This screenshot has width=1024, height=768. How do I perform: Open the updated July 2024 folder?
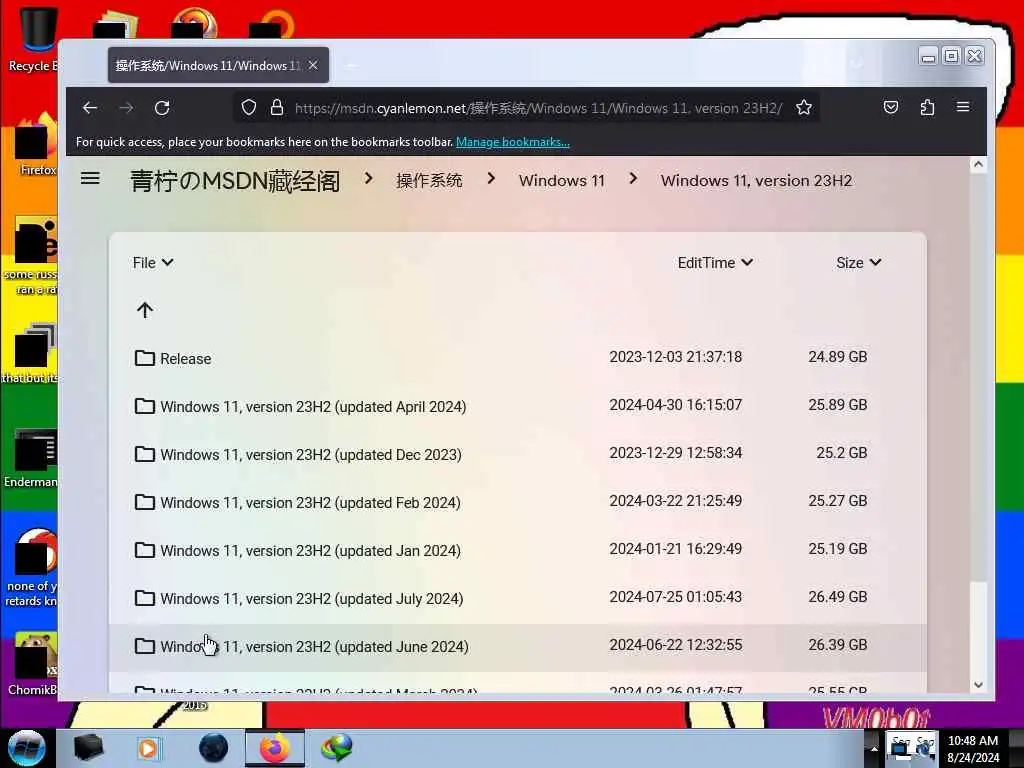pyautogui.click(x=312, y=599)
